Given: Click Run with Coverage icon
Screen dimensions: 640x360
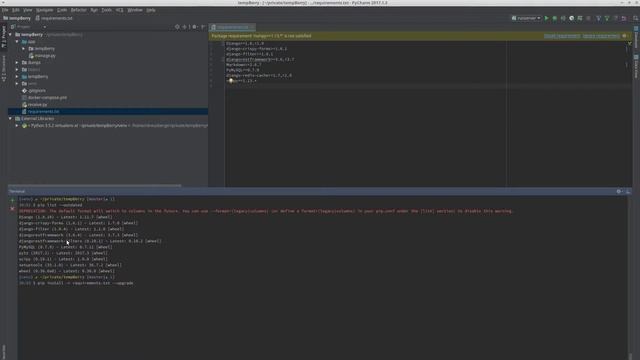Looking at the screenshot, I should click(x=563, y=18).
